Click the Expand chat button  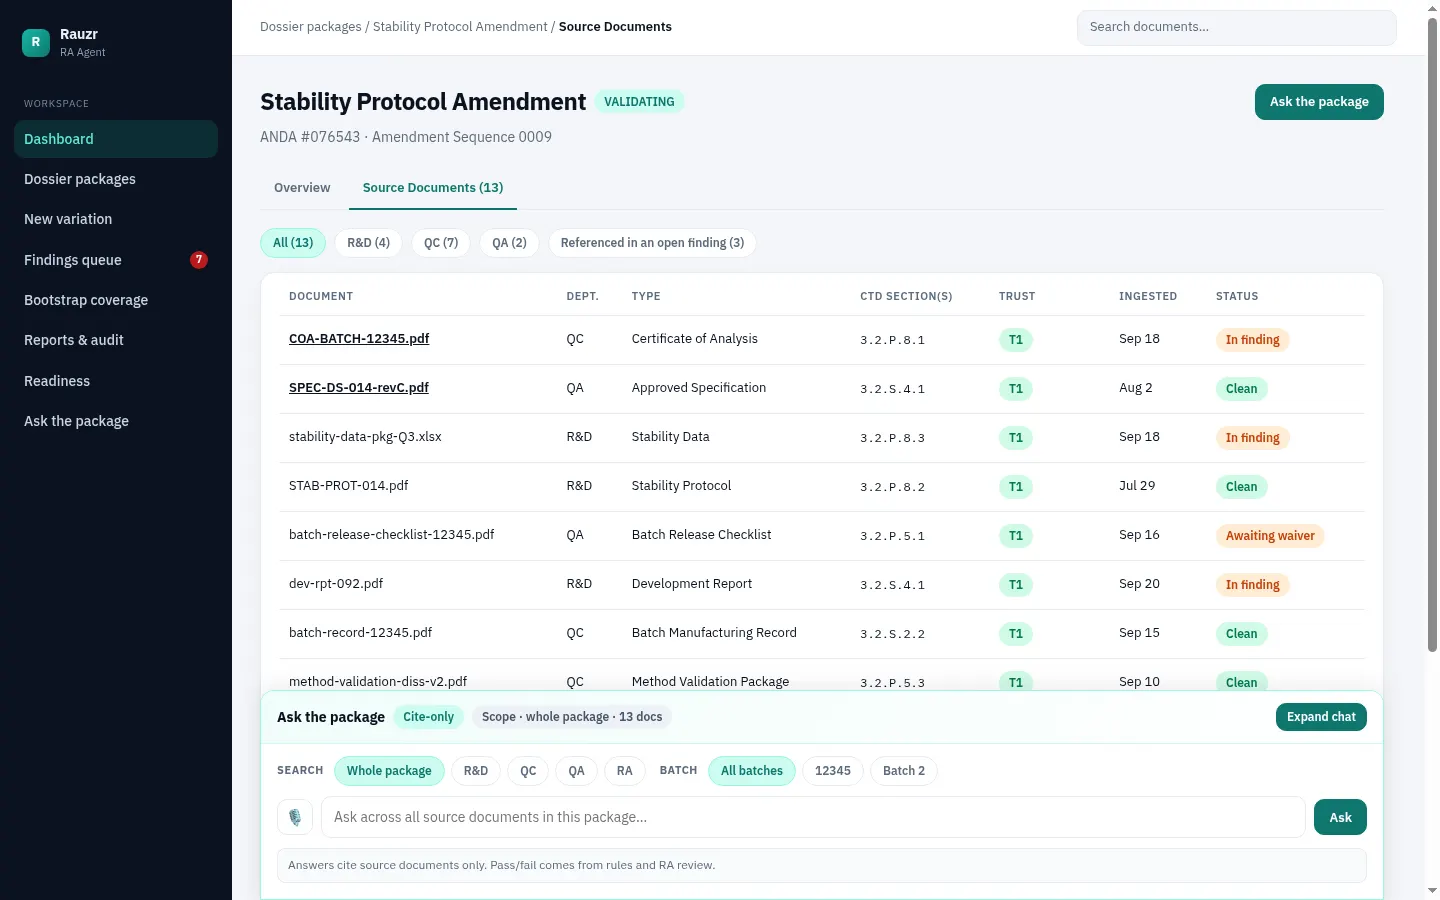pyautogui.click(x=1321, y=717)
